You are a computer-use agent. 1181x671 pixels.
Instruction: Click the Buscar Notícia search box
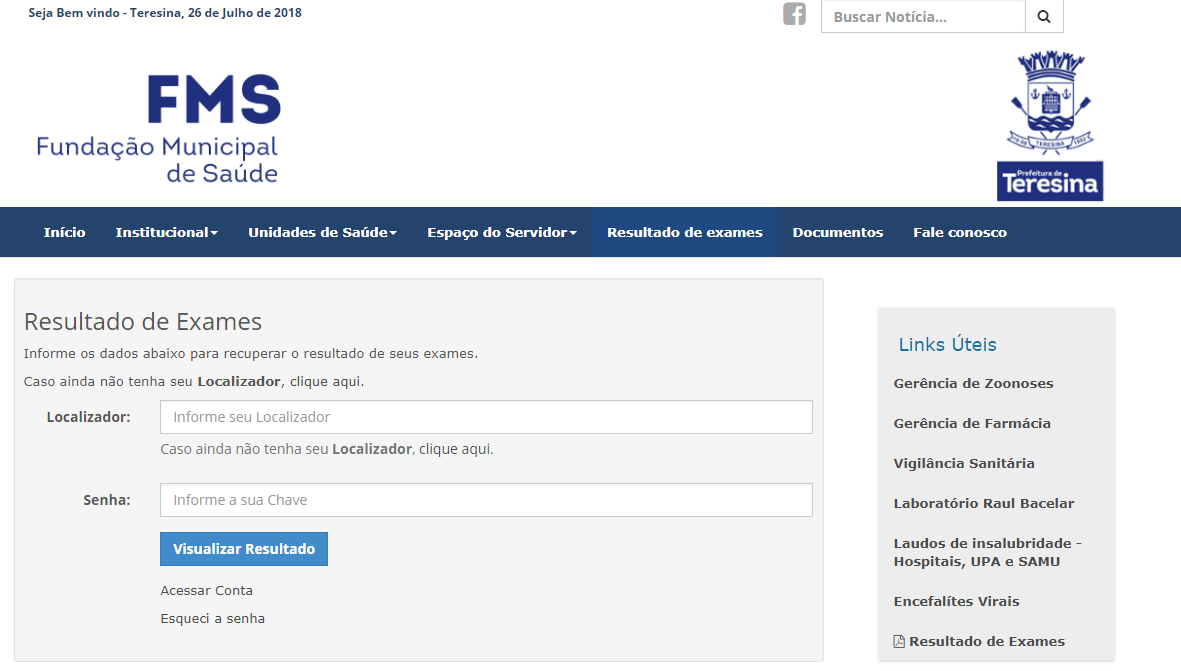pyautogui.click(x=921, y=16)
